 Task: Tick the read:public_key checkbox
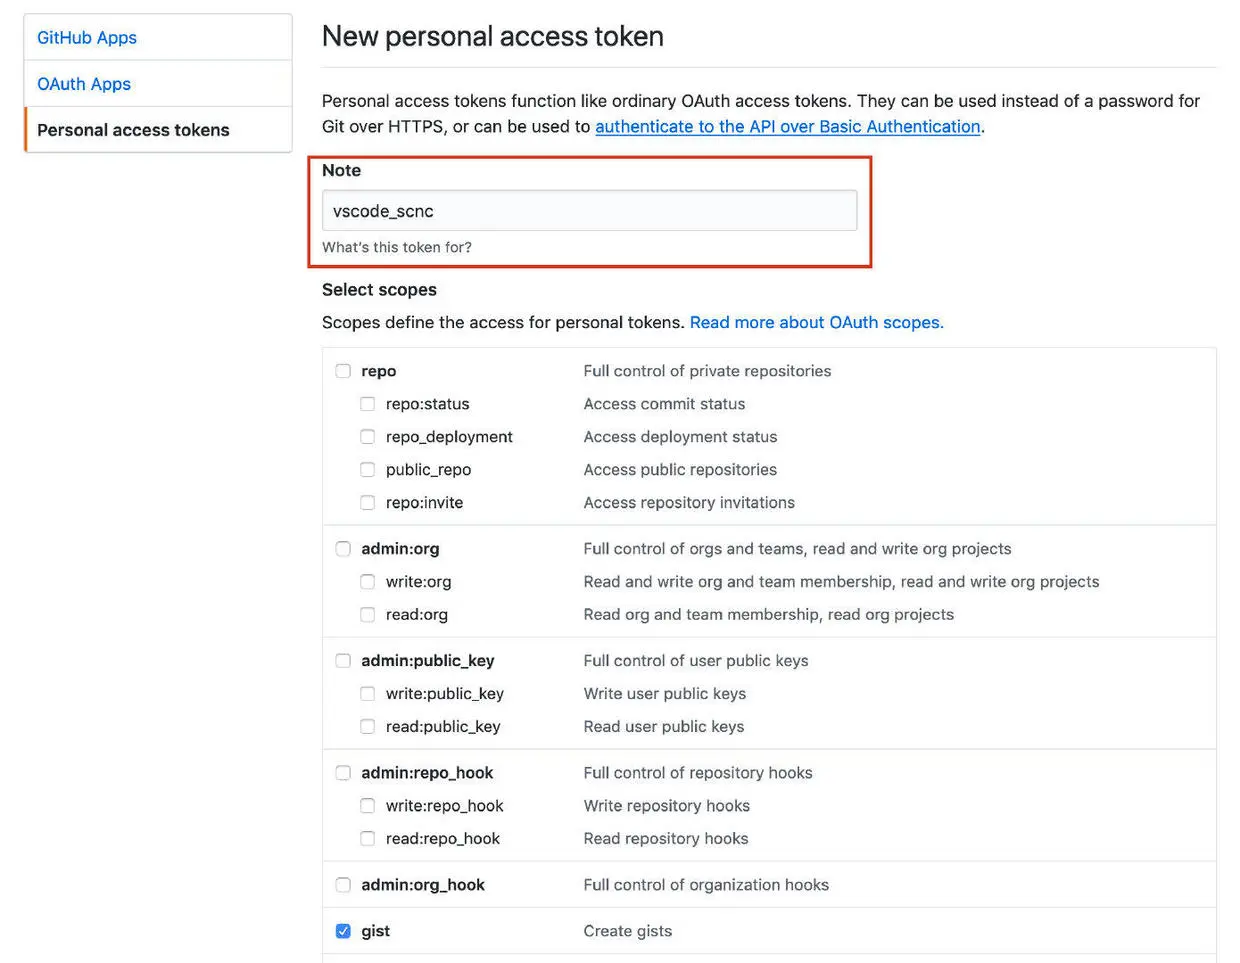(368, 727)
